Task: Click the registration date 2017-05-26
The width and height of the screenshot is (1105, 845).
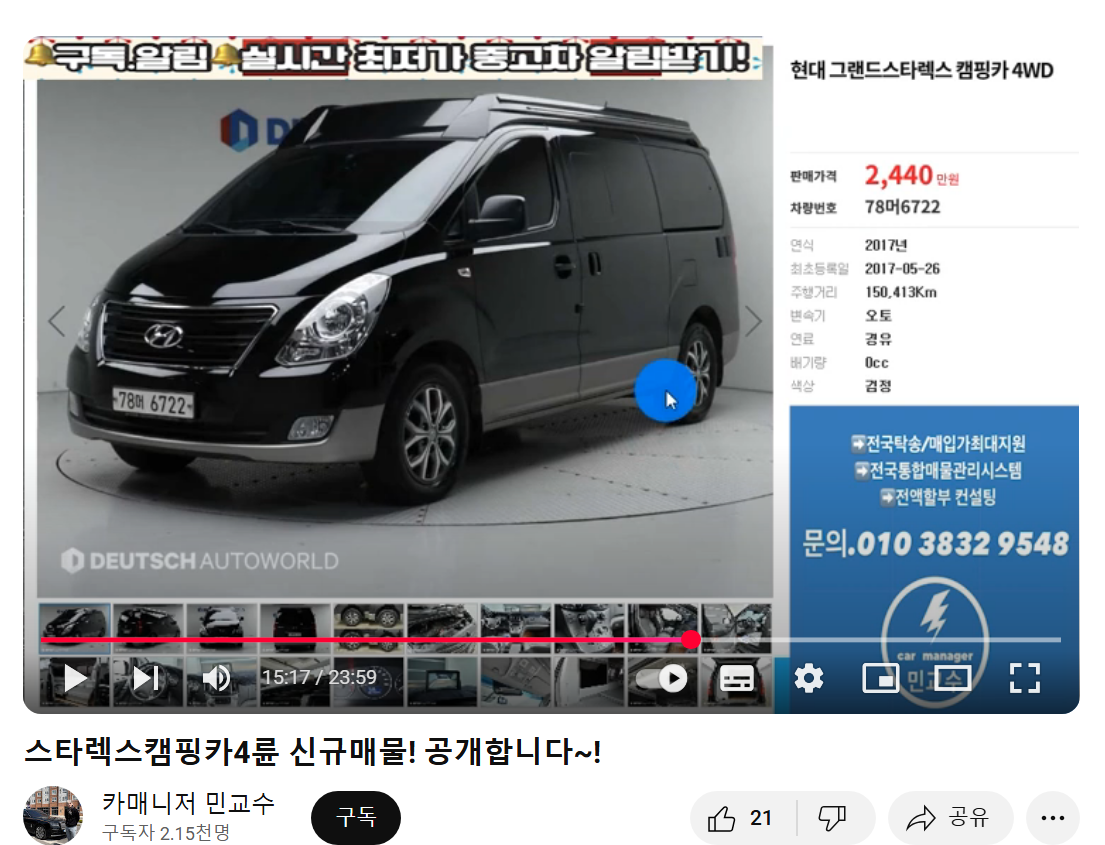Action: point(902,269)
